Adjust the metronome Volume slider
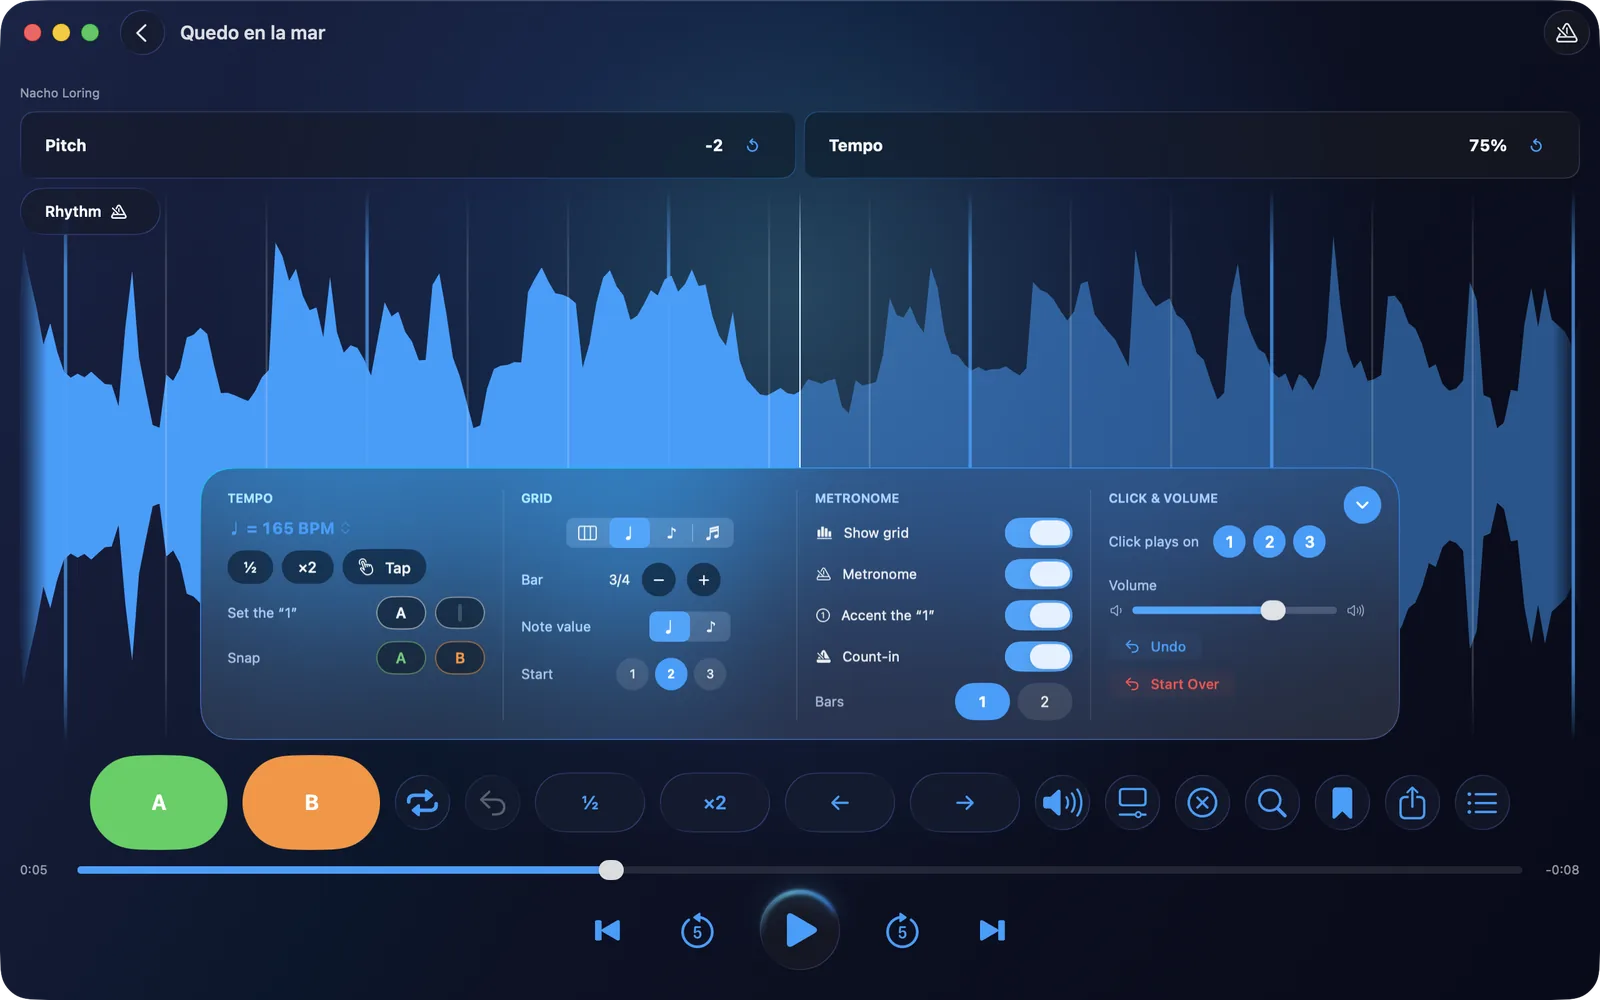The image size is (1600, 1000). [x=1234, y=610]
